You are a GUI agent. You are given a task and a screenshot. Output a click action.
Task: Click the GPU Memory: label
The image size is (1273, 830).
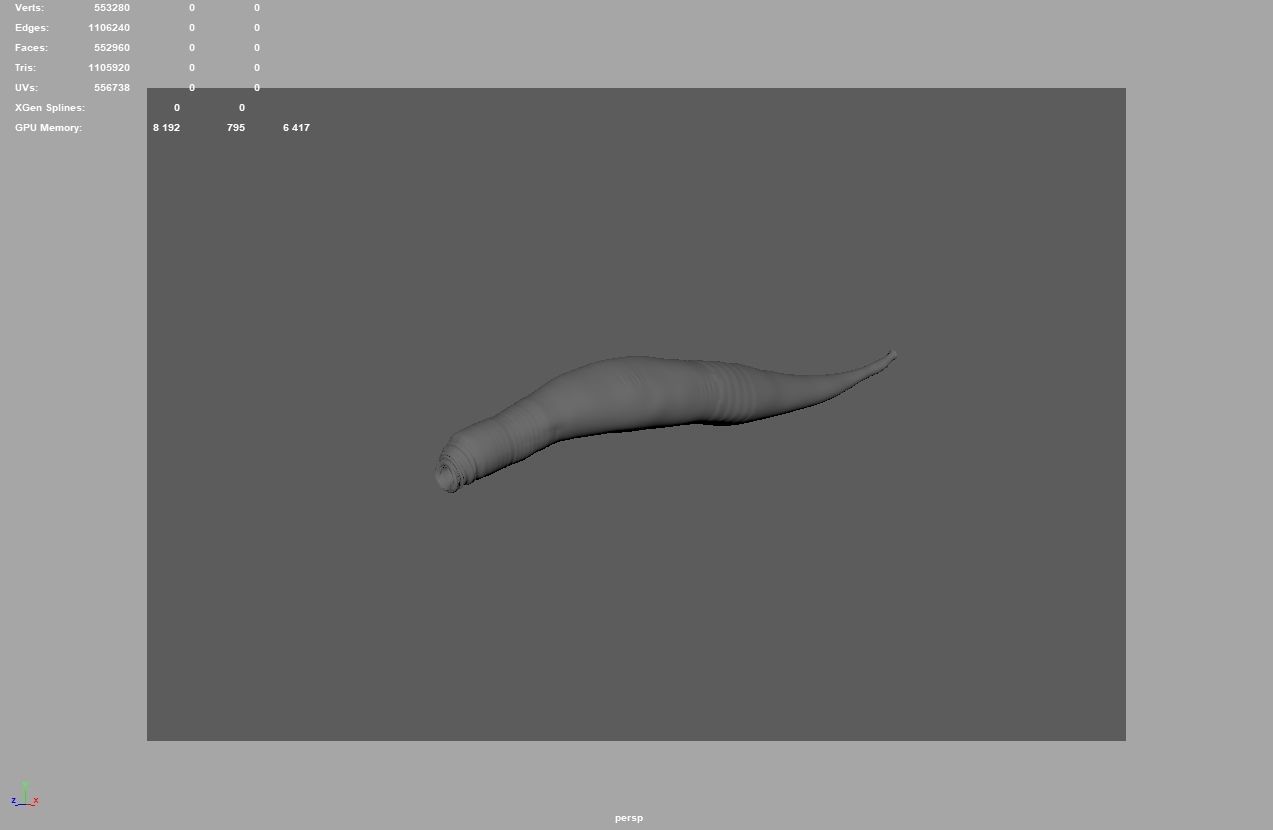[x=48, y=128]
